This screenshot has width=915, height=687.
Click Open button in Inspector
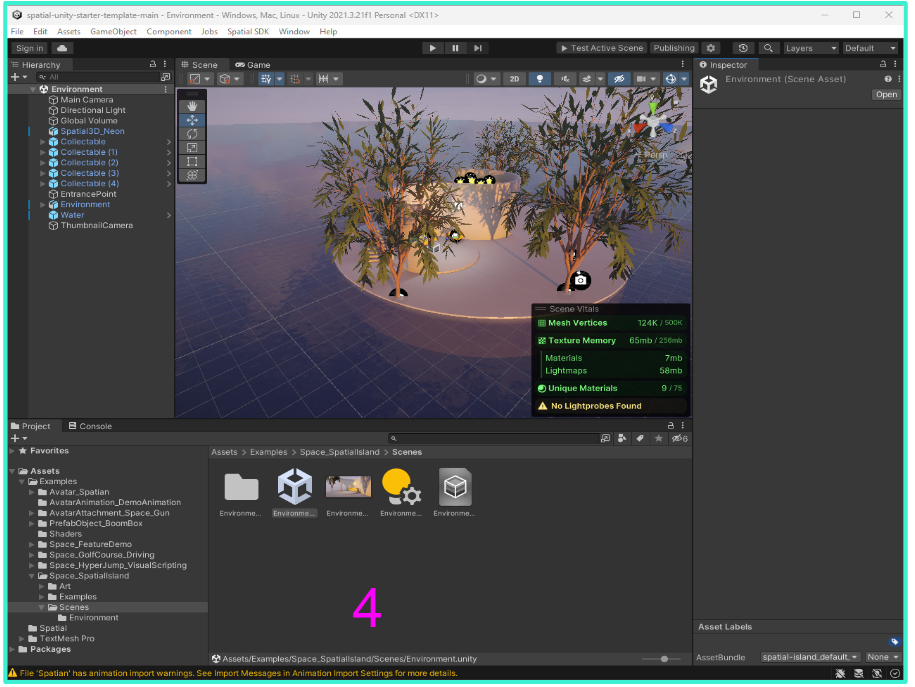coord(886,95)
